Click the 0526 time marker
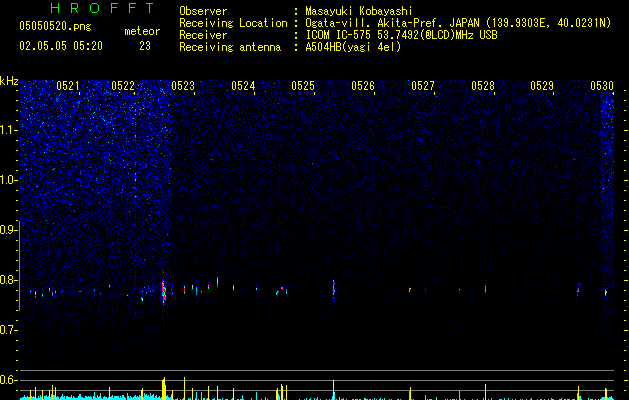This screenshot has width=629, height=400. coord(363,85)
